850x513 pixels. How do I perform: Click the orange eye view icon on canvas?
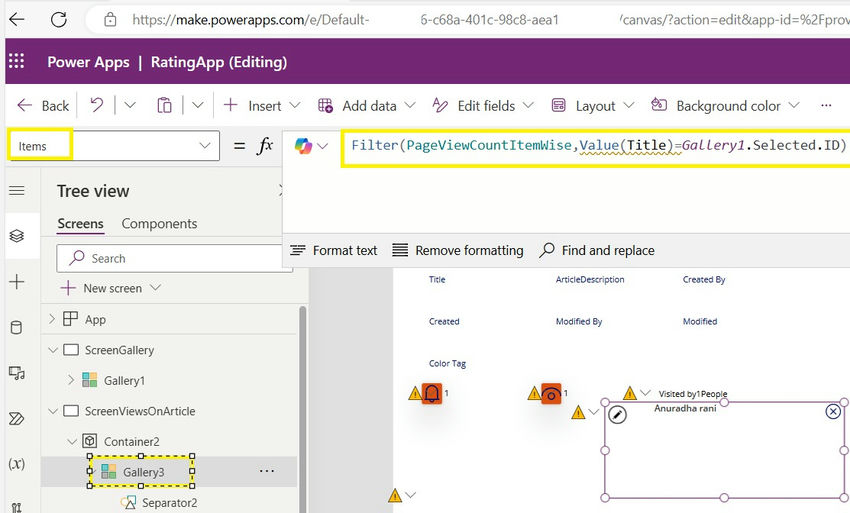pos(551,393)
